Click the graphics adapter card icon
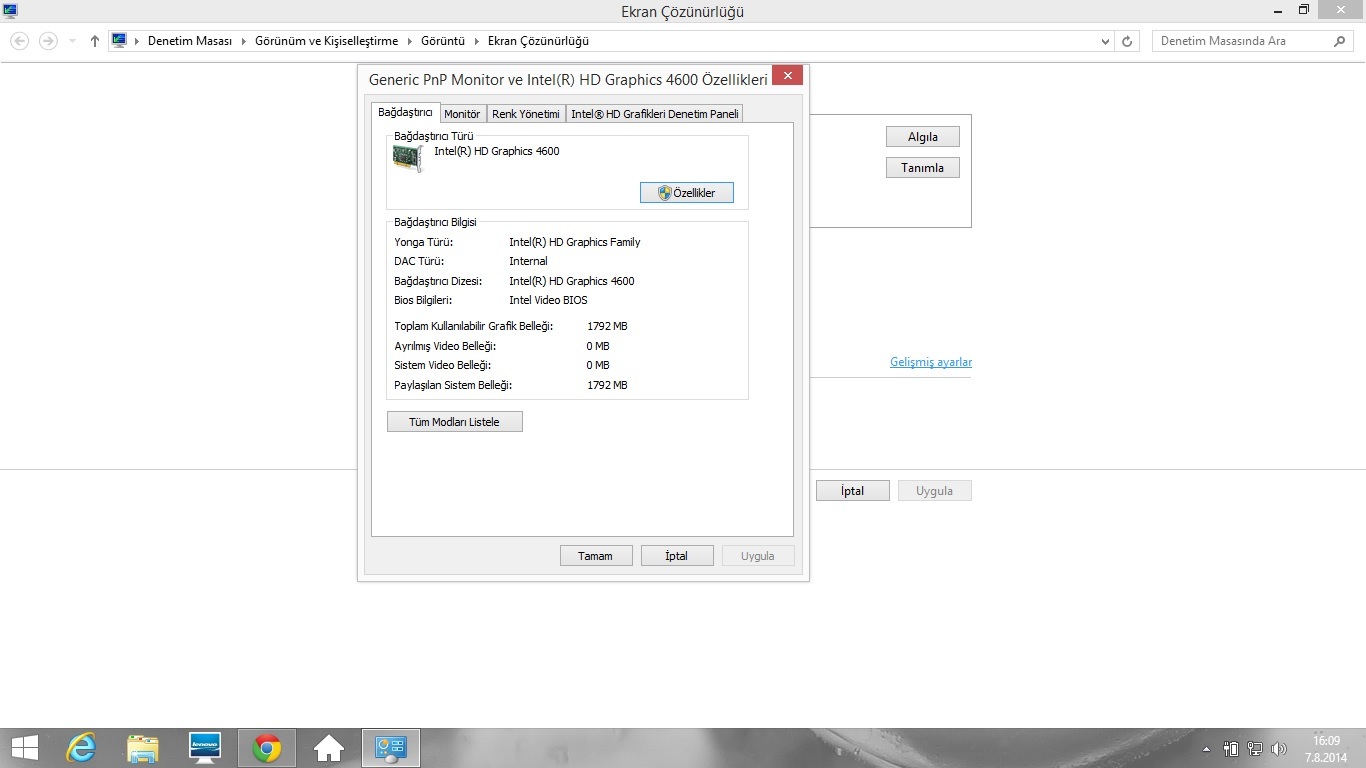This screenshot has width=1366, height=768. pos(408,158)
